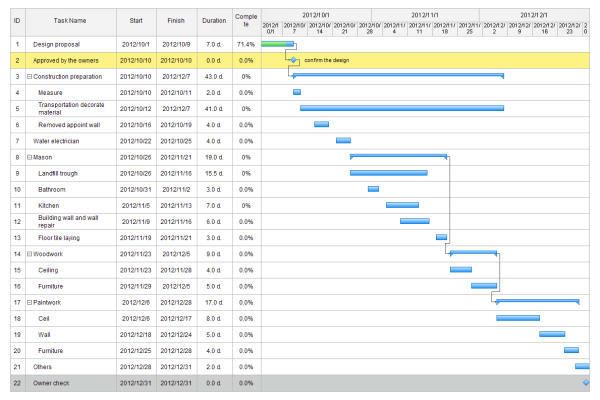Click the Task Name column header

pos(70,20)
